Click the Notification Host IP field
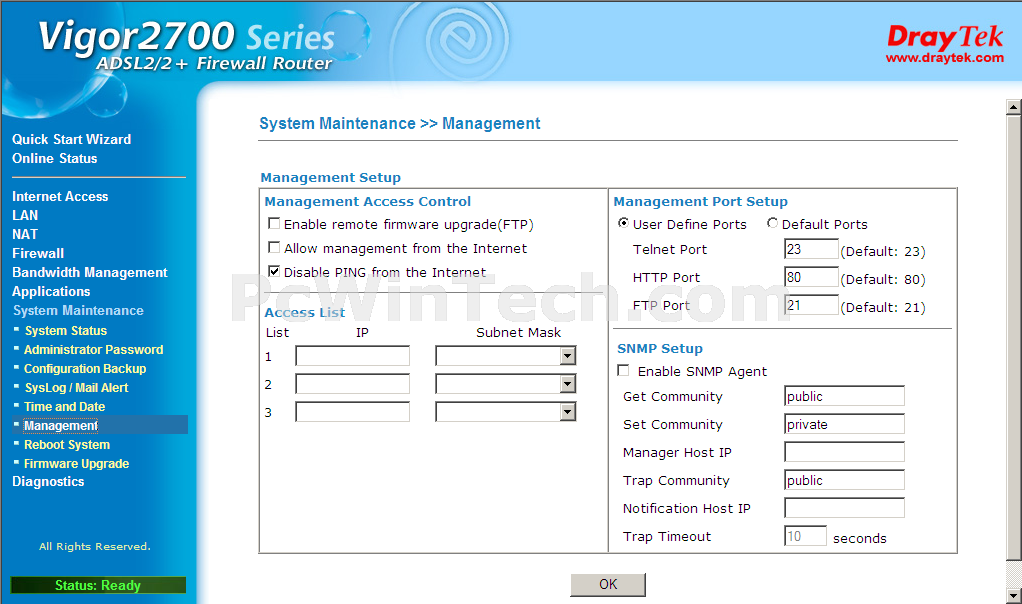The width and height of the screenshot is (1022, 604). click(845, 508)
